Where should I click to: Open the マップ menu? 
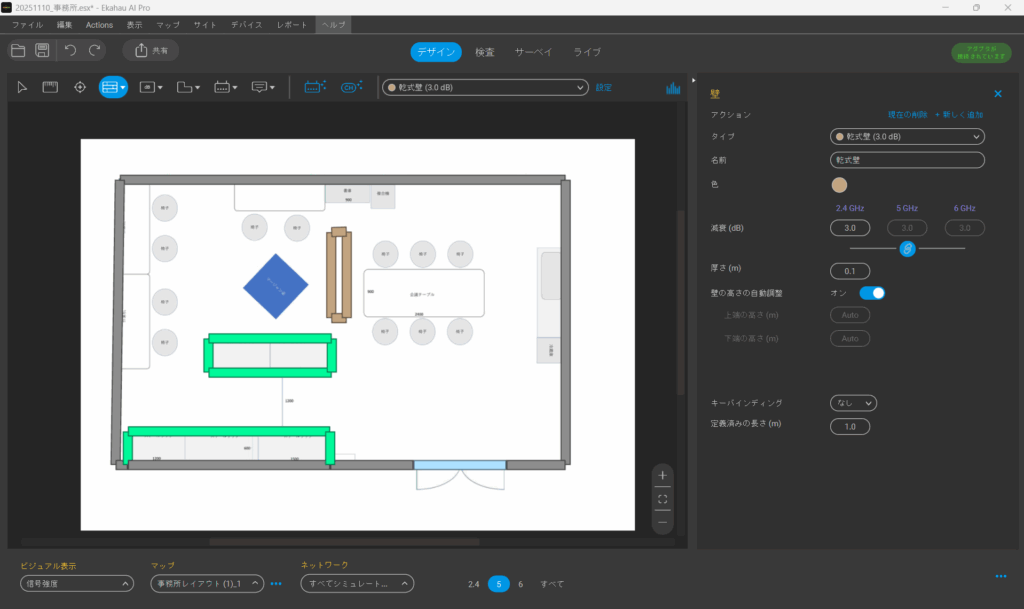click(168, 24)
